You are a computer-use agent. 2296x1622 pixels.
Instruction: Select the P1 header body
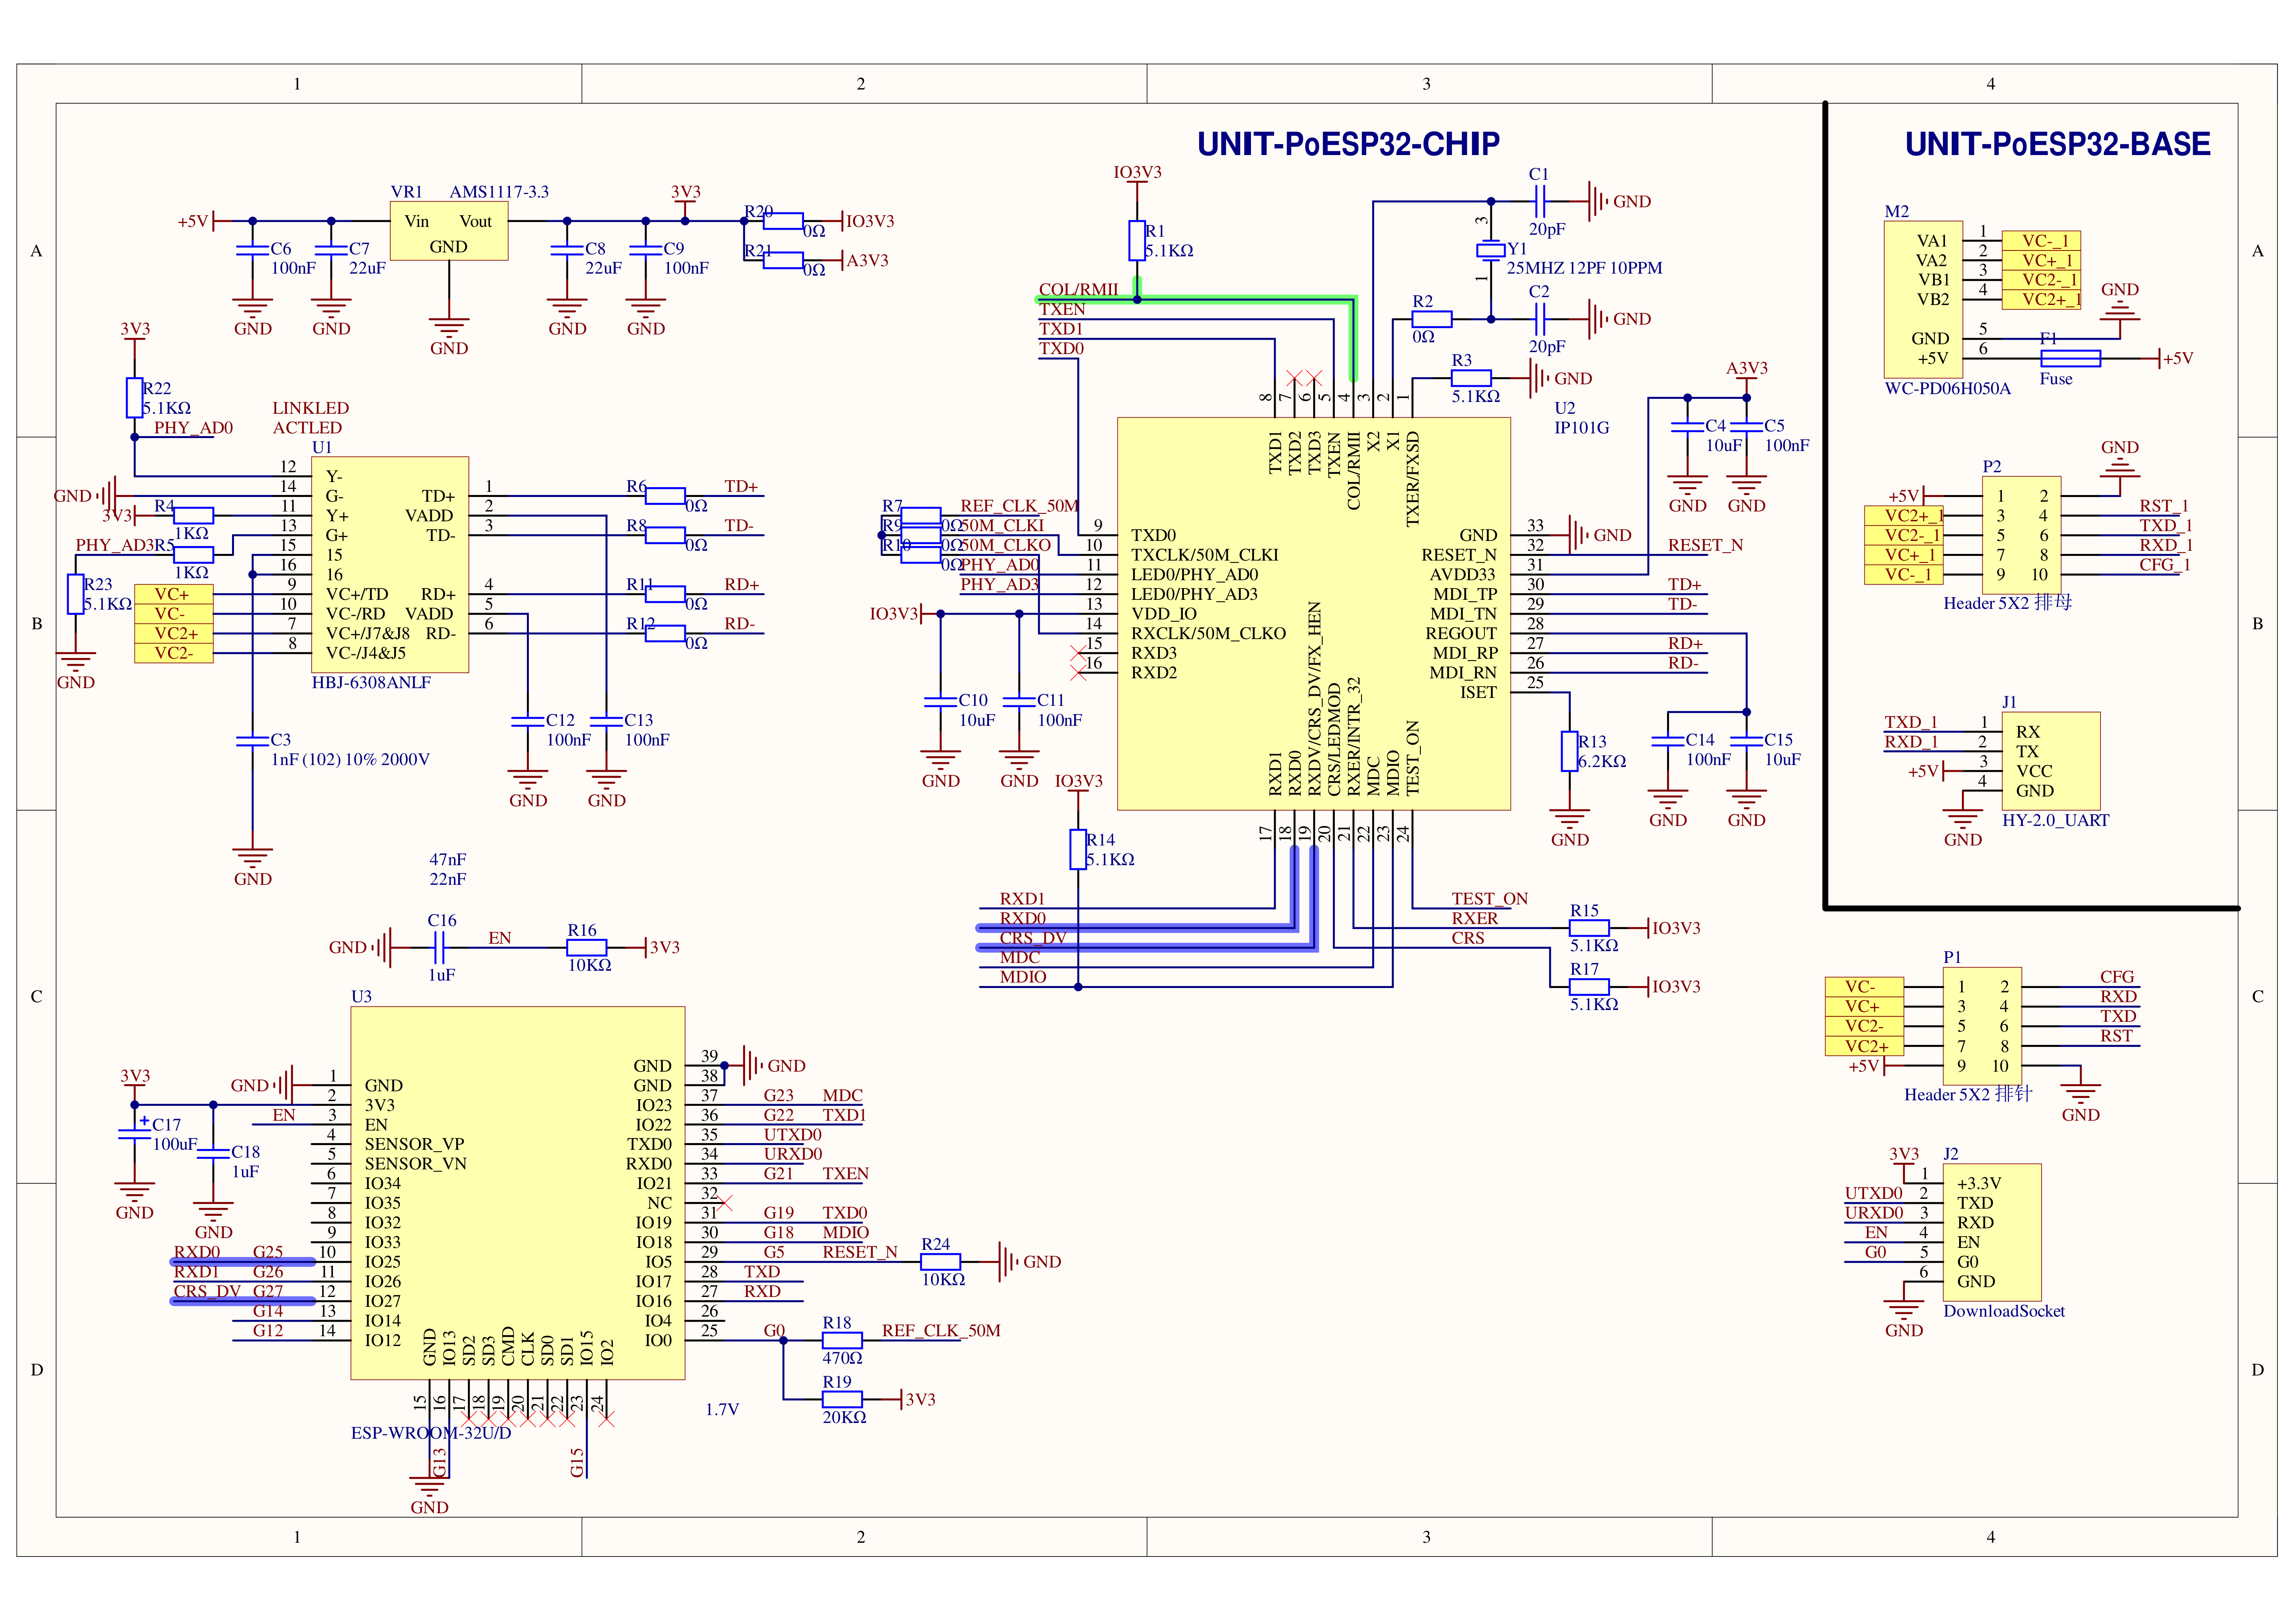pyautogui.click(x=1982, y=1026)
